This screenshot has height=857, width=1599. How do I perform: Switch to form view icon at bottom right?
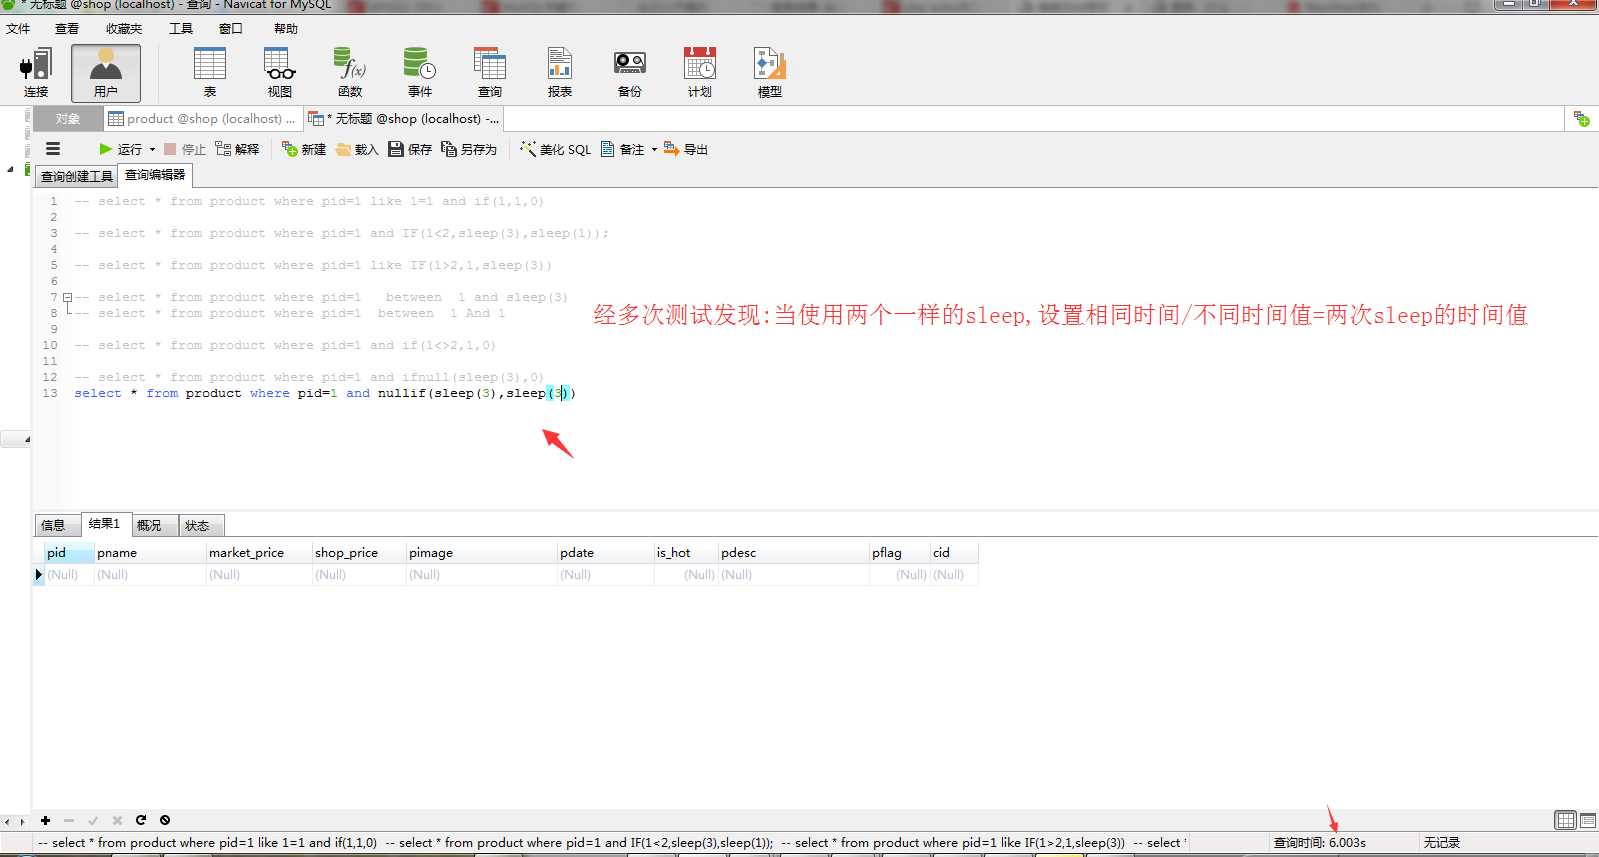pos(1587,820)
